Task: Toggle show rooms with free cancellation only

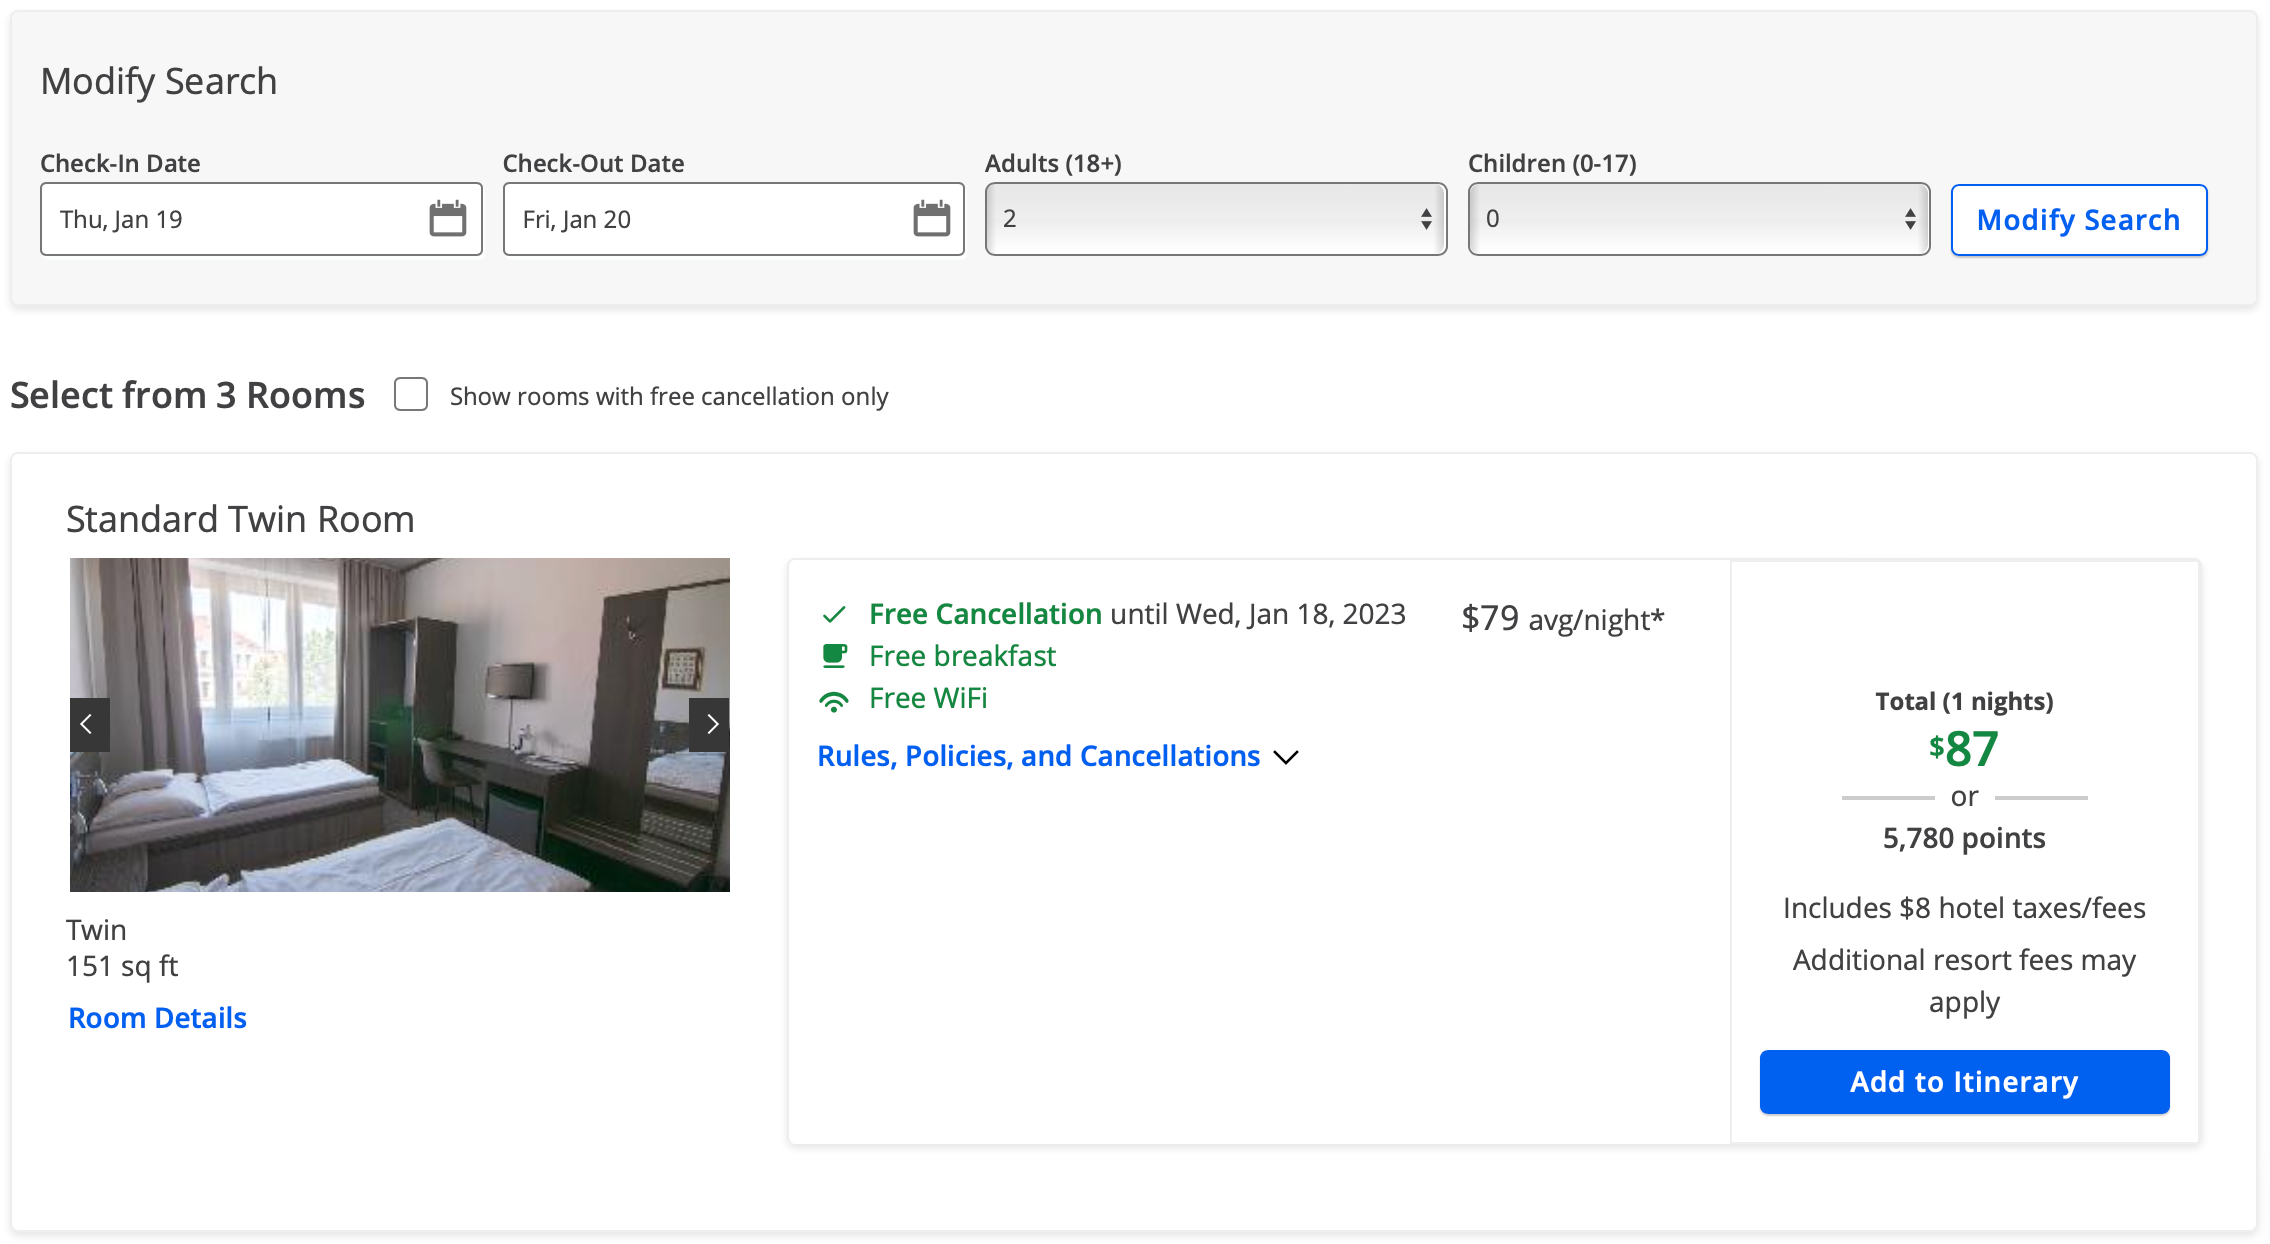Action: pyautogui.click(x=411, y=395)
